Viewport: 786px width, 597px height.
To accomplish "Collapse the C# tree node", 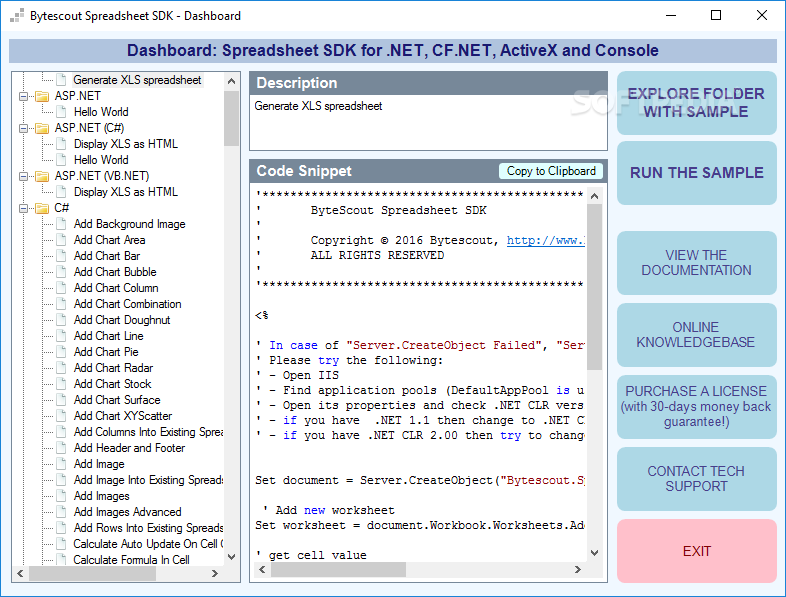I will click(x=24, y=209).
